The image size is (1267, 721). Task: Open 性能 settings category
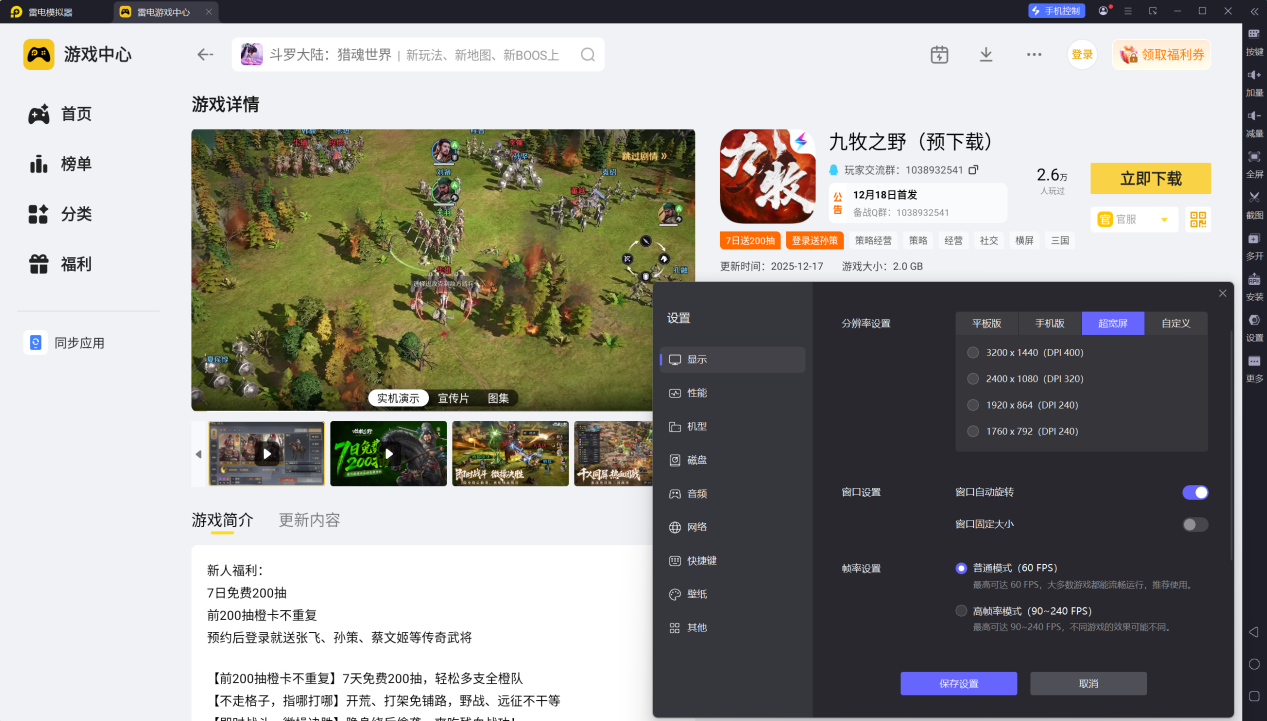[732, 393]
